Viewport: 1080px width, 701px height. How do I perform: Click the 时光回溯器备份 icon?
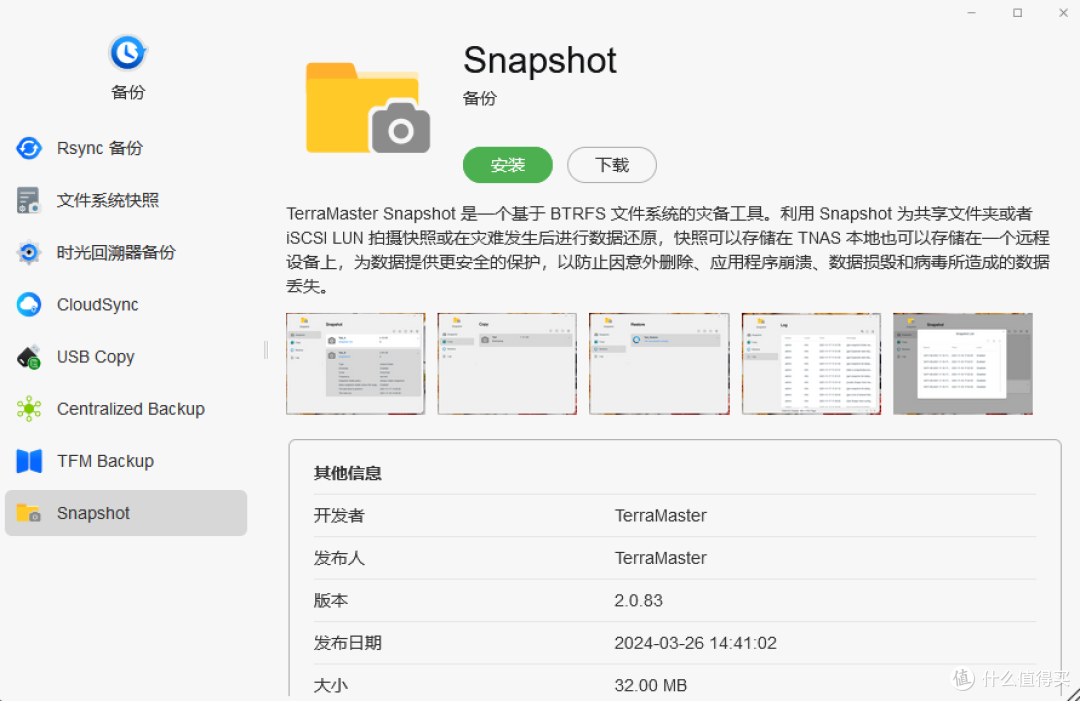pyautogui.click(x=29, y=253)
